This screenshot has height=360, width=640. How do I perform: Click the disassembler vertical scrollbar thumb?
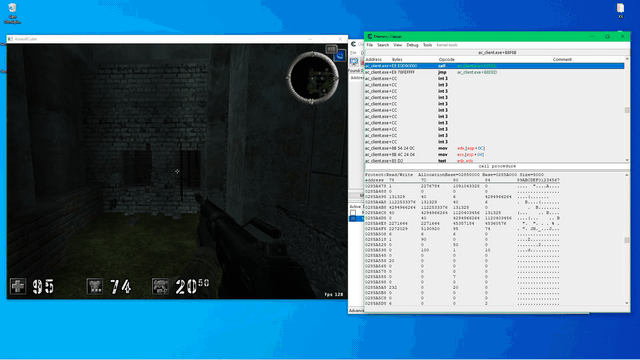627,110
